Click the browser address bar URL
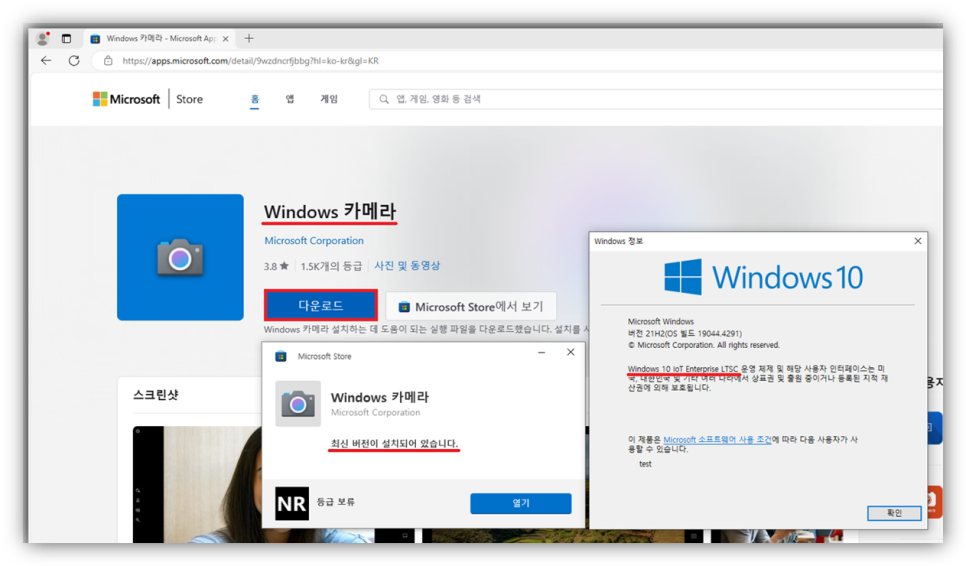966x566 pixels. point(250,61)
